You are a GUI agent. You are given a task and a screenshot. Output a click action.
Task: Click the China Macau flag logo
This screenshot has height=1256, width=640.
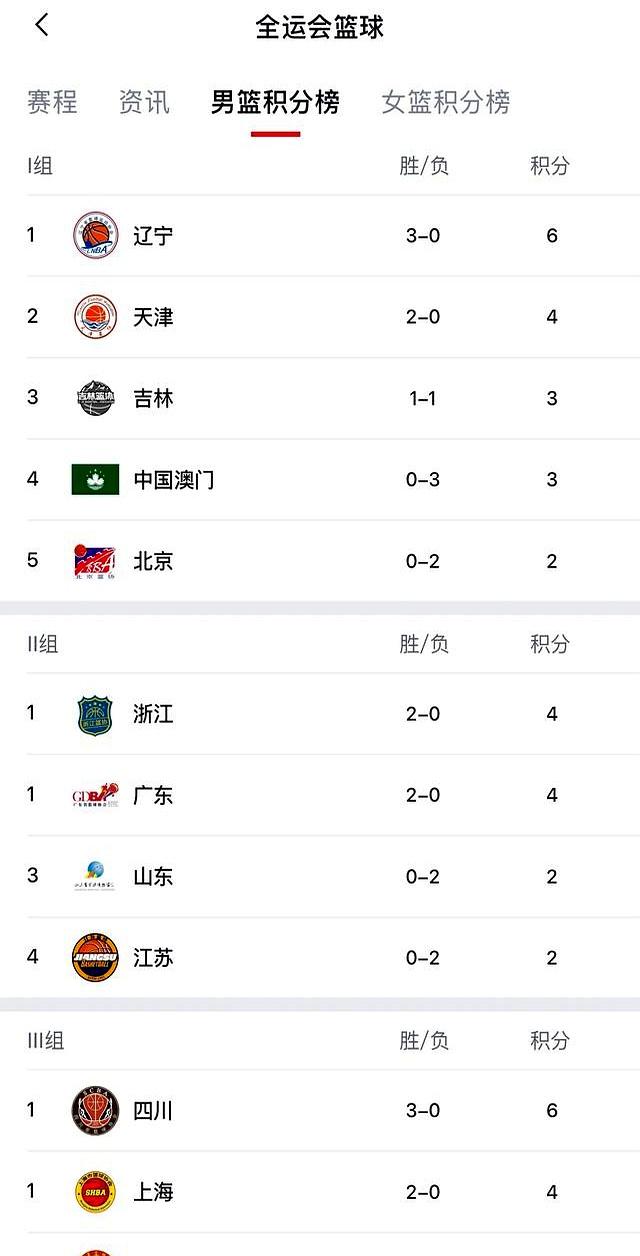pyautogui.click(x=95, y=480)
